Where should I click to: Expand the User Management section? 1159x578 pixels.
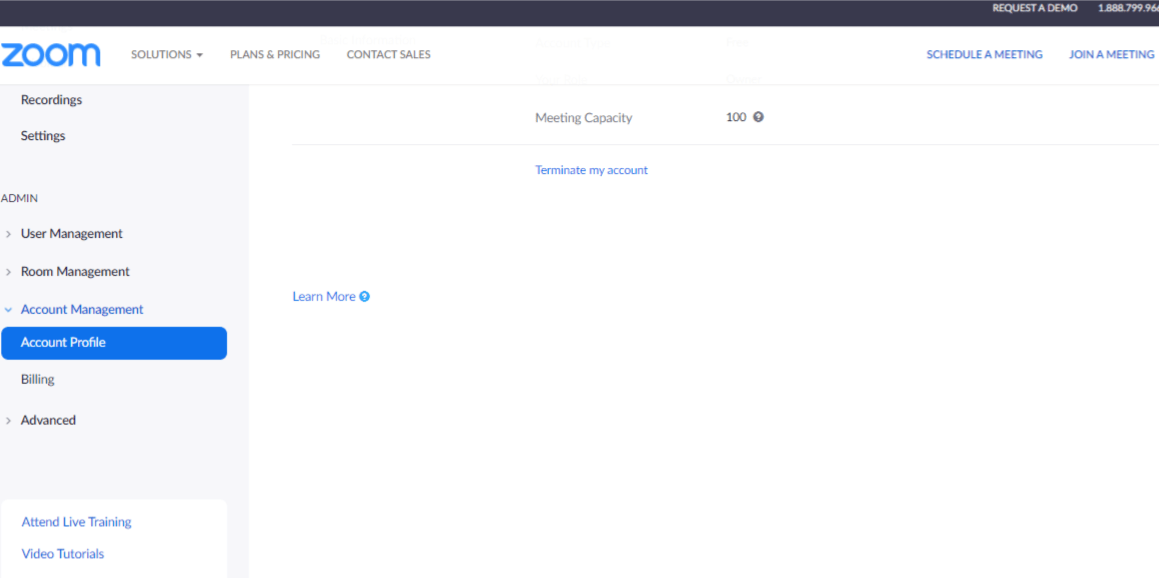(x=71, y=234)
